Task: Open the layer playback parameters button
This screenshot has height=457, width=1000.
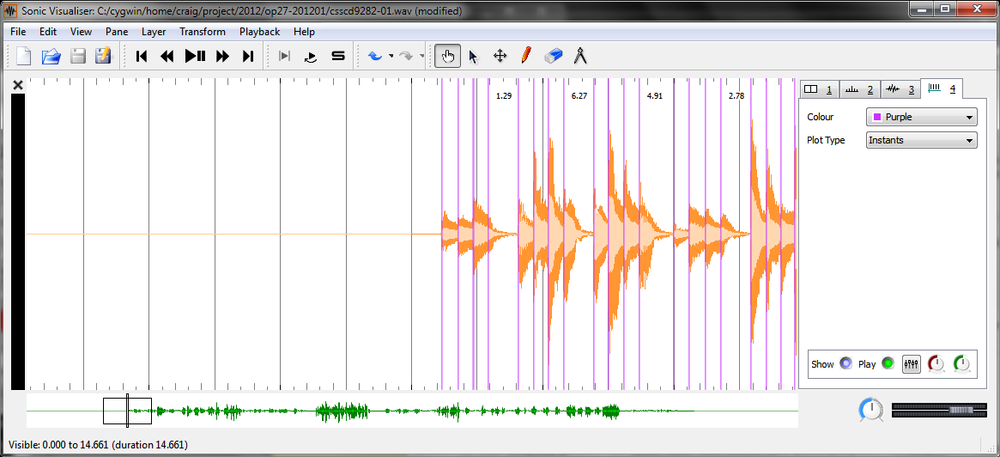Action: point(911,364)
